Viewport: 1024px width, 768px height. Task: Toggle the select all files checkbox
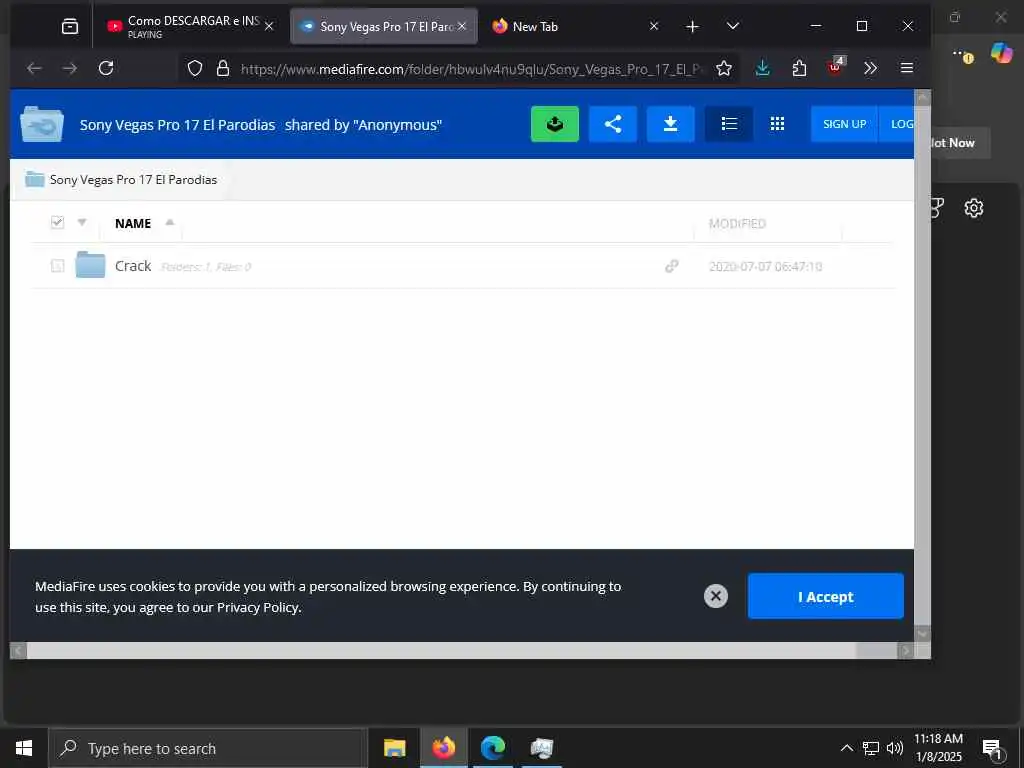click(x=57, y=223)
